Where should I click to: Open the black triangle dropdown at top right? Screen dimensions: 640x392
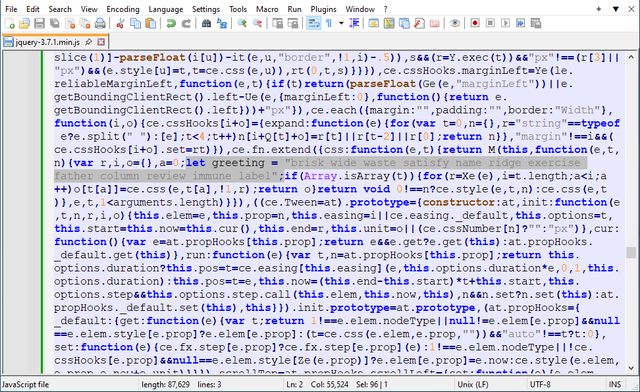pyautogui.click(x=616, y=9)
